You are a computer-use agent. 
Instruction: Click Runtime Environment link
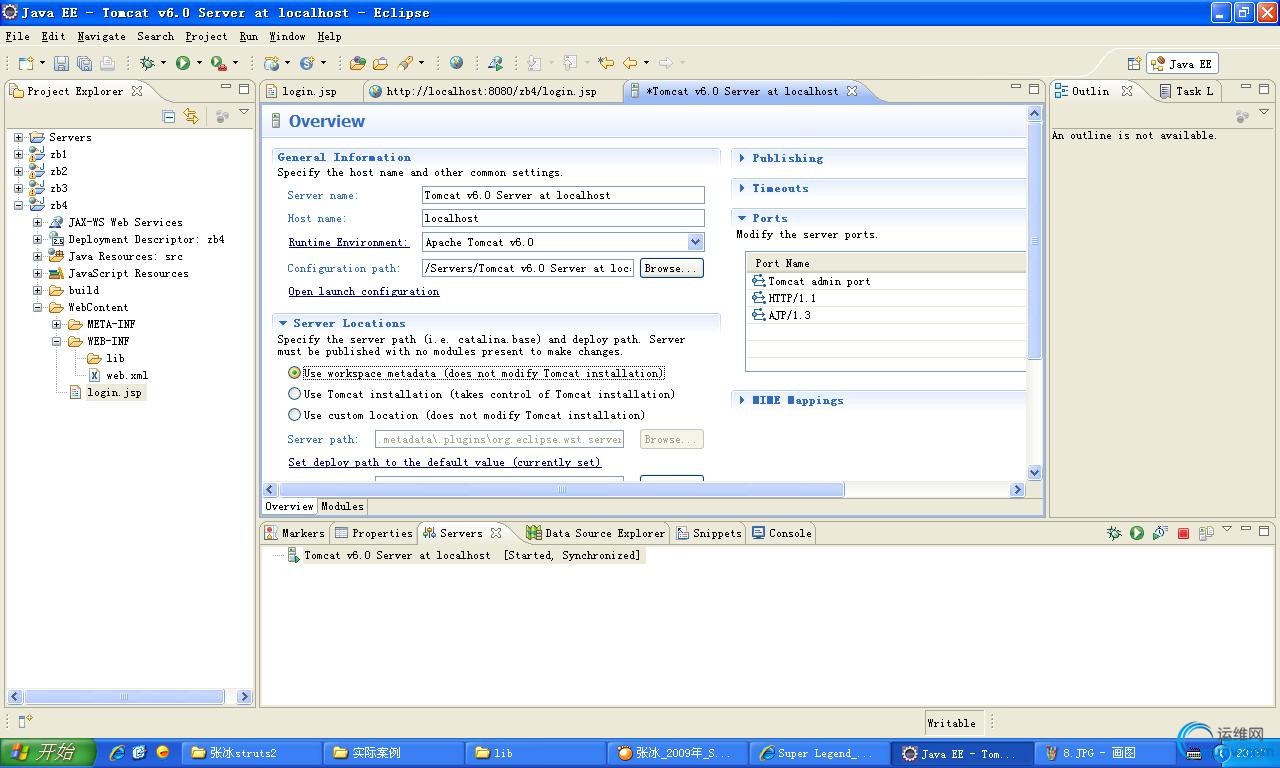348,242
